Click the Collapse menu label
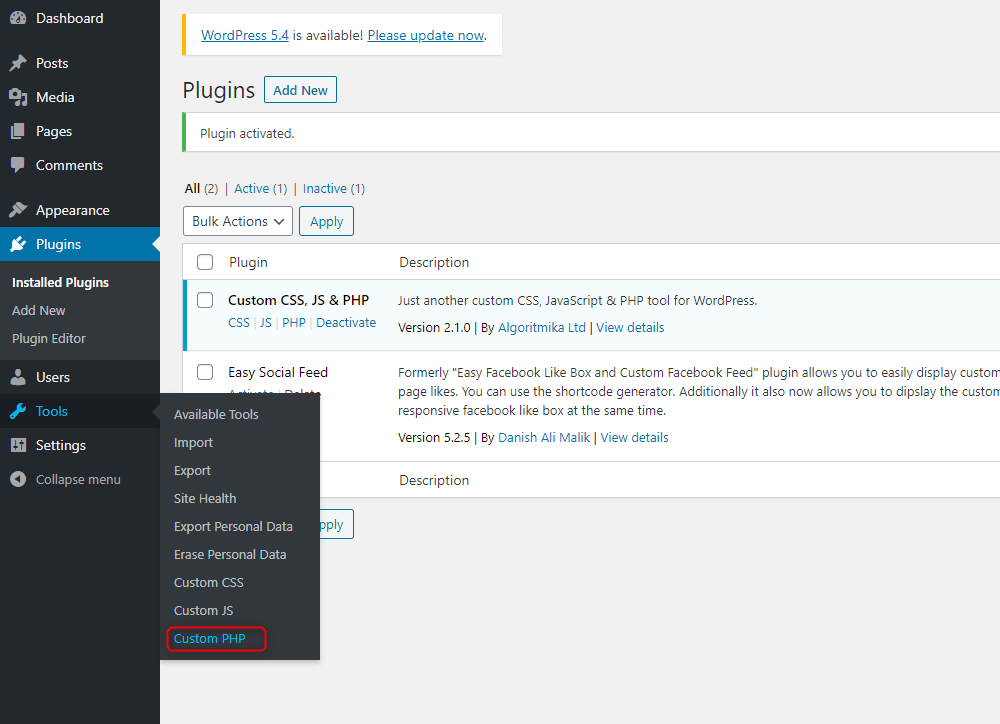 (78, 479)
